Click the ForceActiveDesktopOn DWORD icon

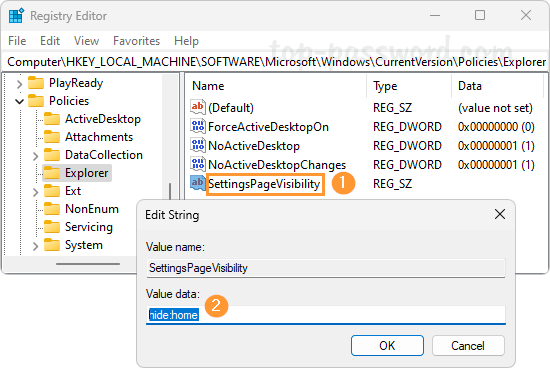pos(197,126)
